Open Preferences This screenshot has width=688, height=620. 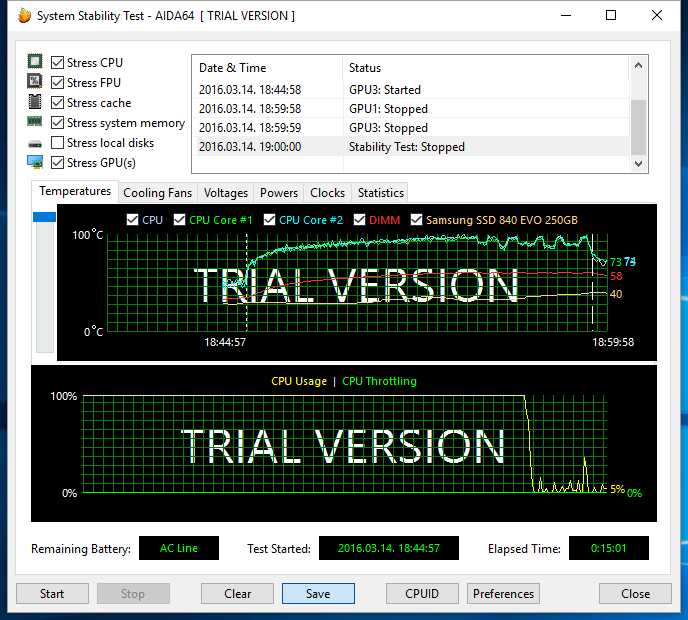pyautogui.click(x=503, y=594)
